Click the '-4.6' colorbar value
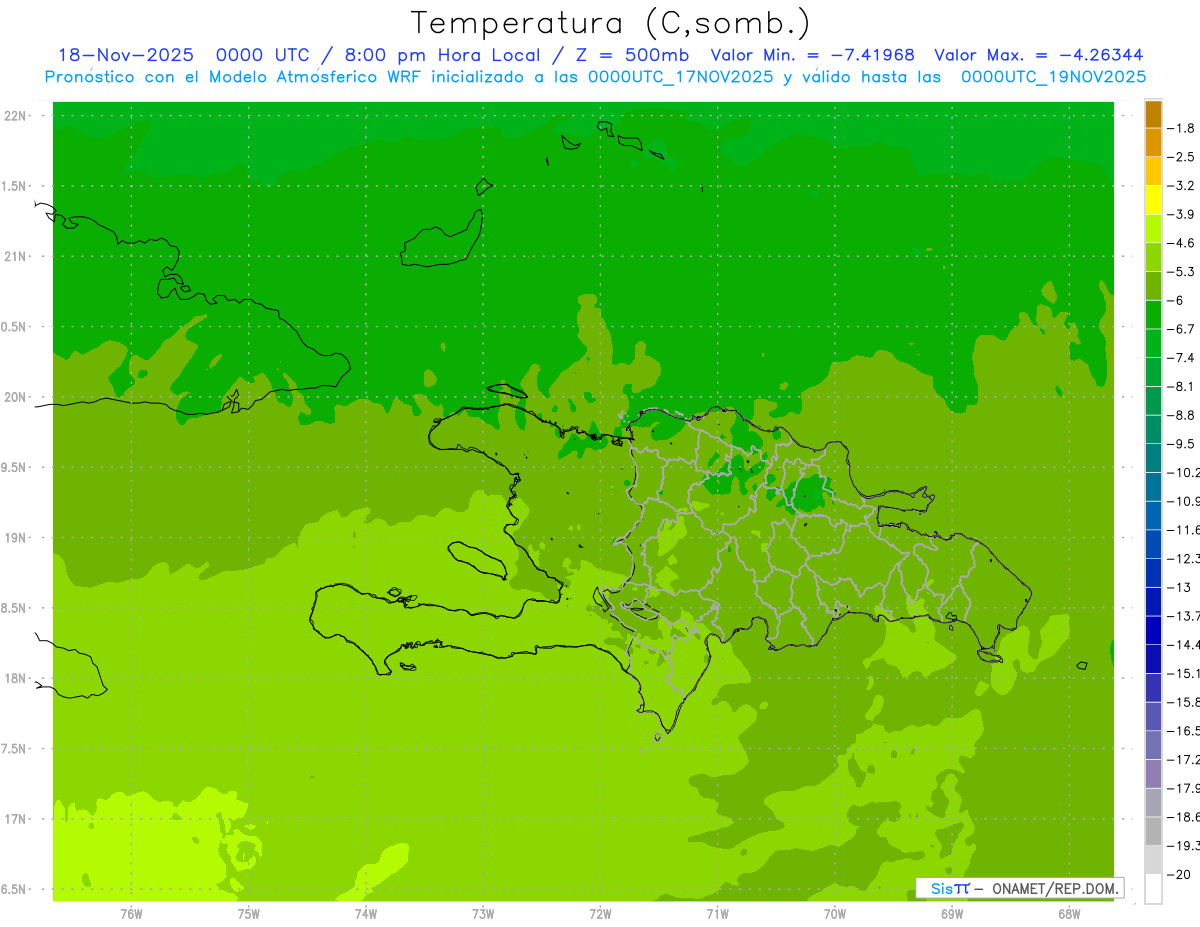 pyautogui.click(x=1183, y=243)
